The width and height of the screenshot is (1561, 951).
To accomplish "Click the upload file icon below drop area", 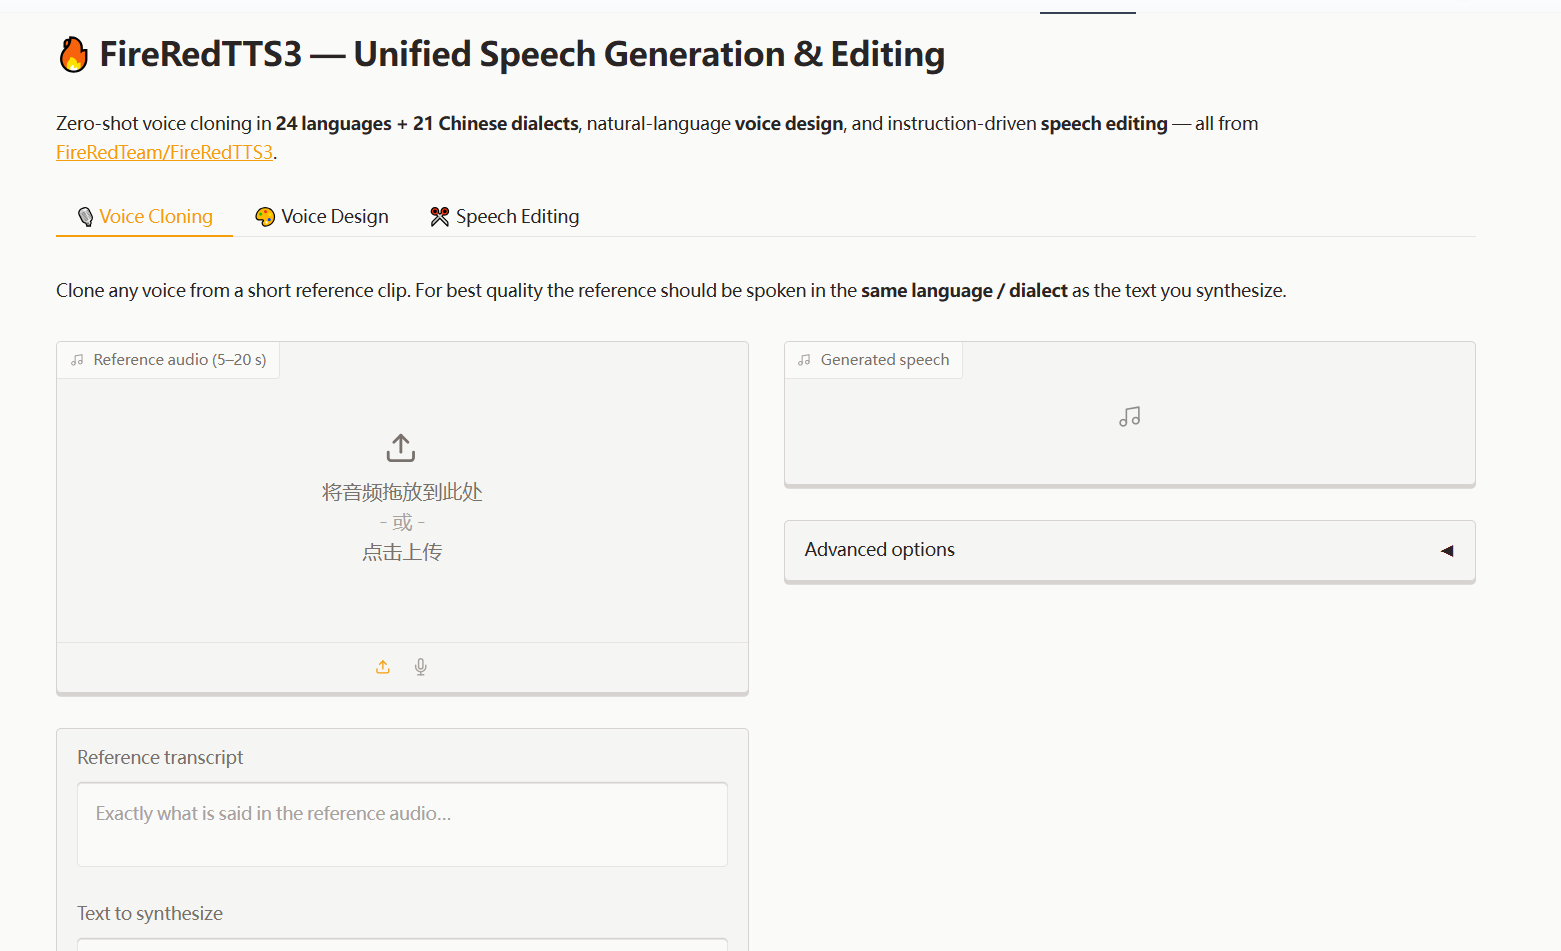I will coord(383,667).
